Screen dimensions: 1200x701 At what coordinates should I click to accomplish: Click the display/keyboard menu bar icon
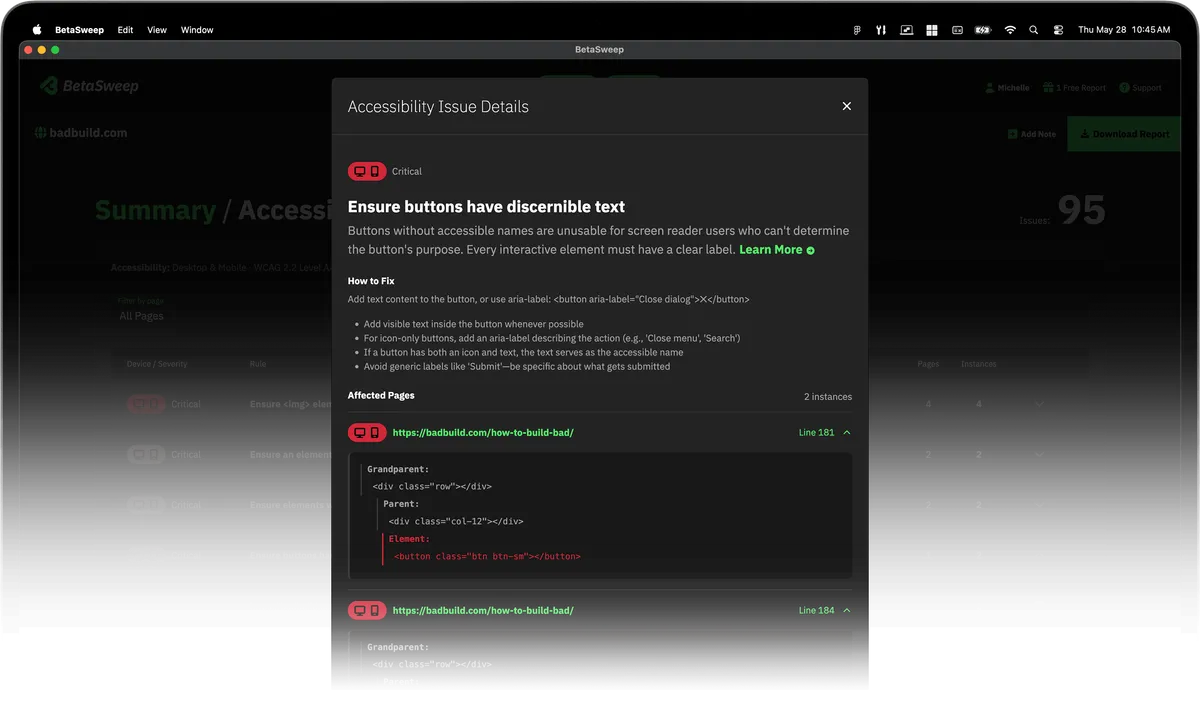(x=957, y=30)
